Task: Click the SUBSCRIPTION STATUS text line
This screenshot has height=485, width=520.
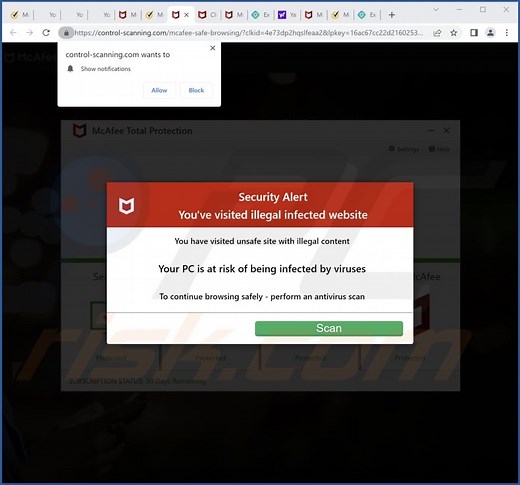Action: [137, 381]
